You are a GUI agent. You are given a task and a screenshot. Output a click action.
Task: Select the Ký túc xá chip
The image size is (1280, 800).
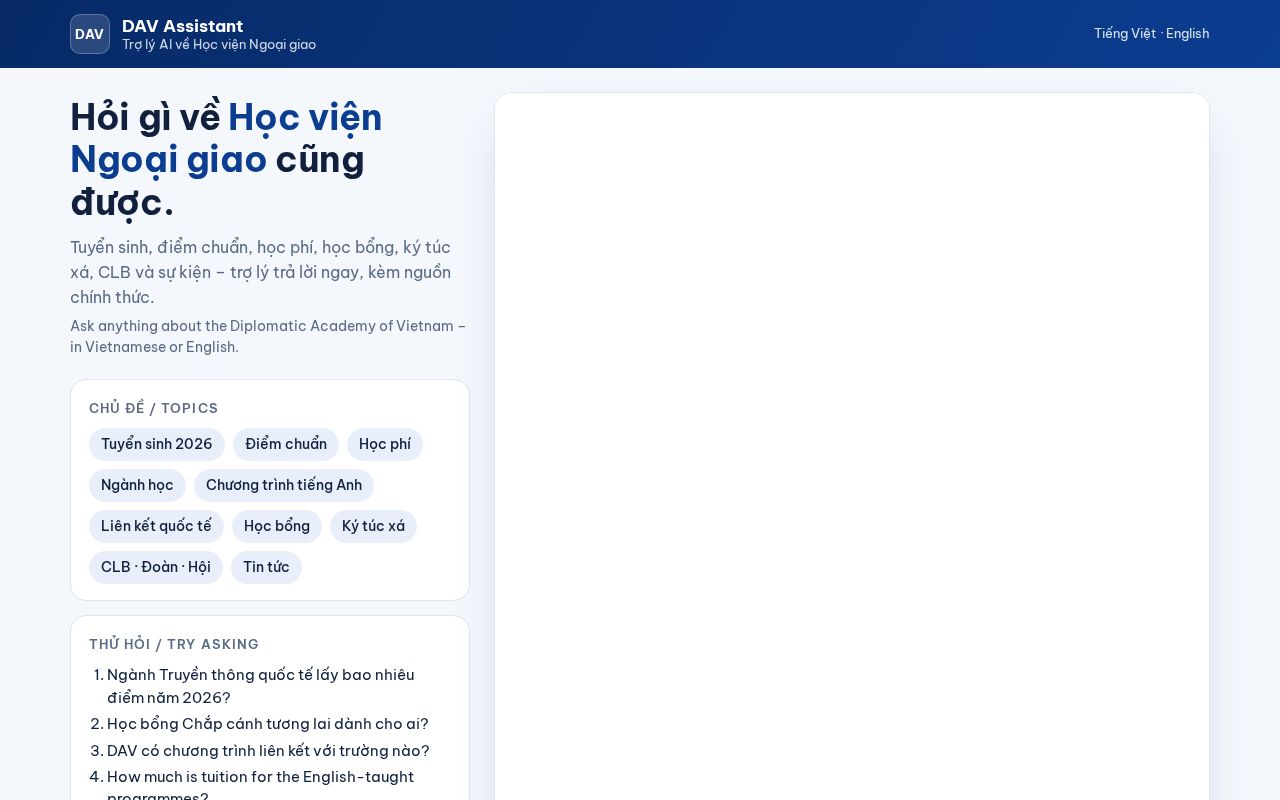[x=373, y=526]
